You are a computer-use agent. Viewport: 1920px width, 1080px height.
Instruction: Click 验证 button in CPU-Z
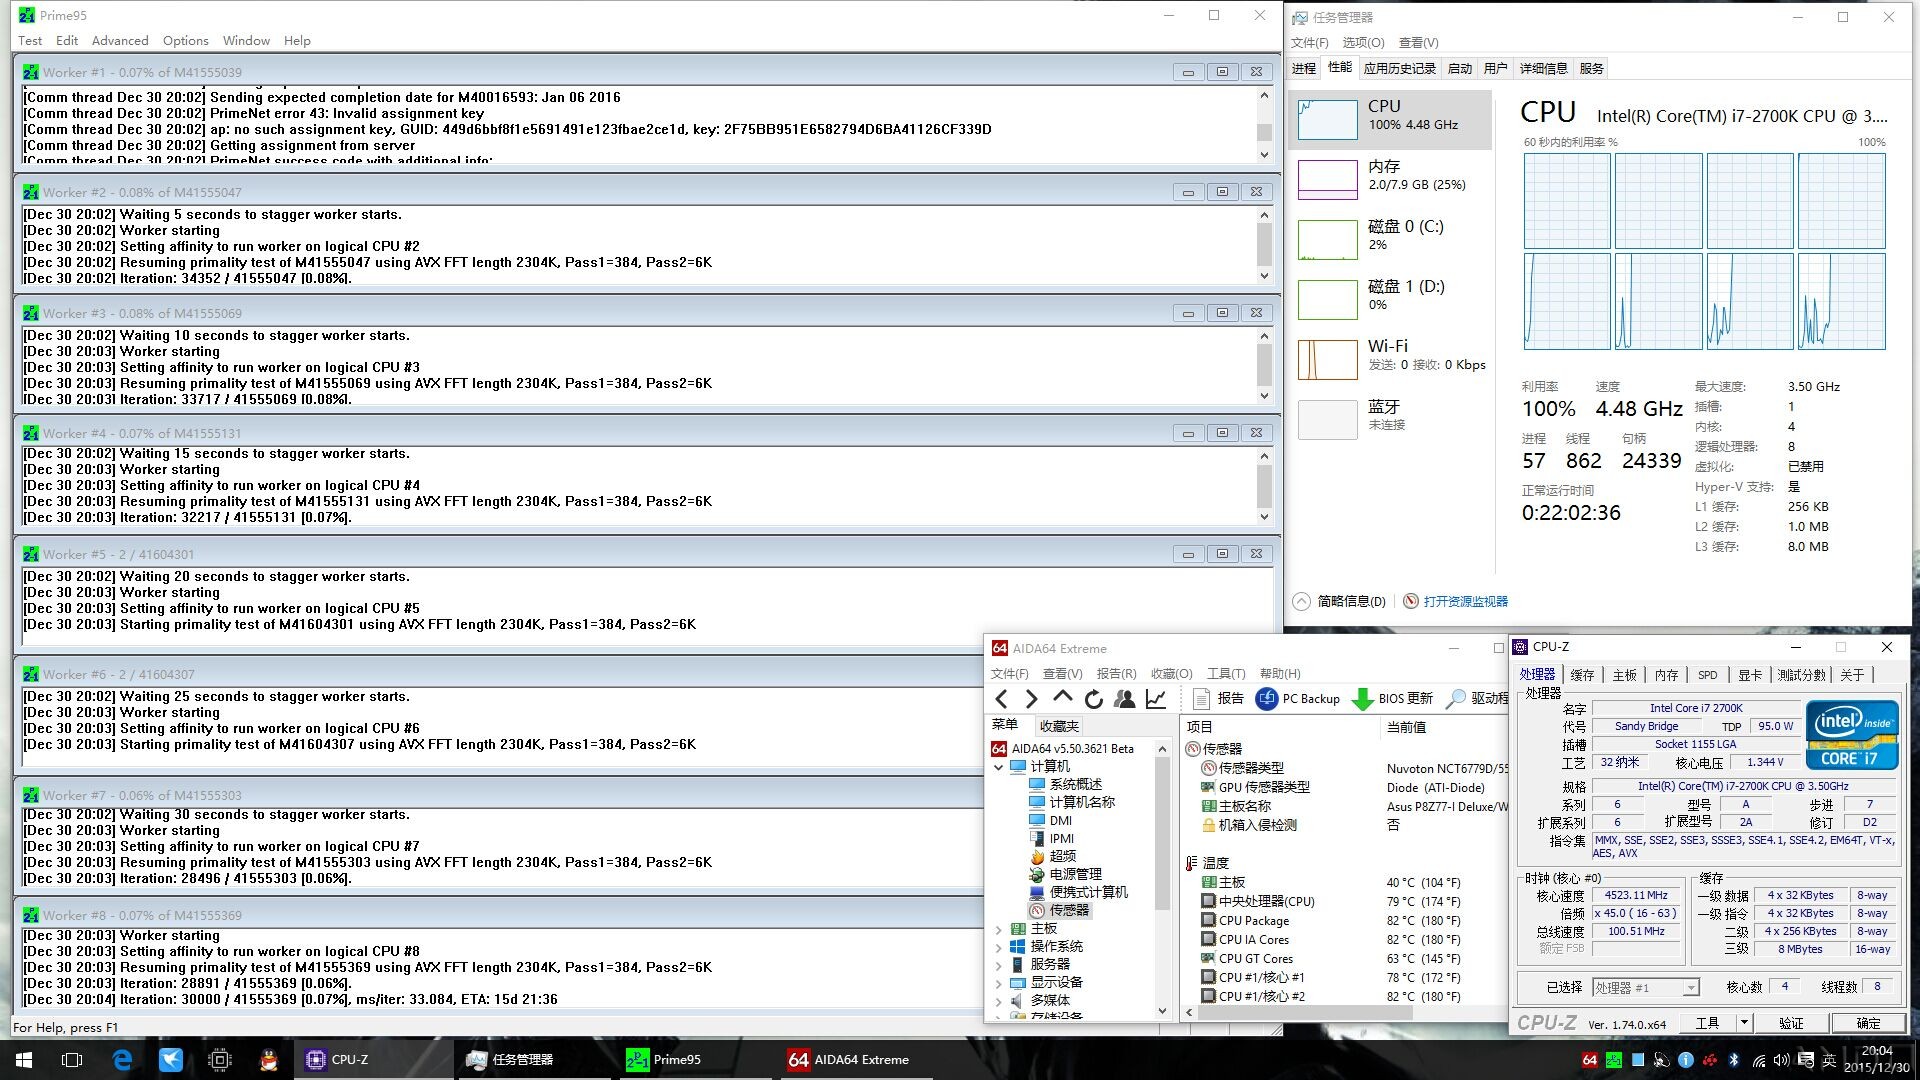tap(1791, 1023)
